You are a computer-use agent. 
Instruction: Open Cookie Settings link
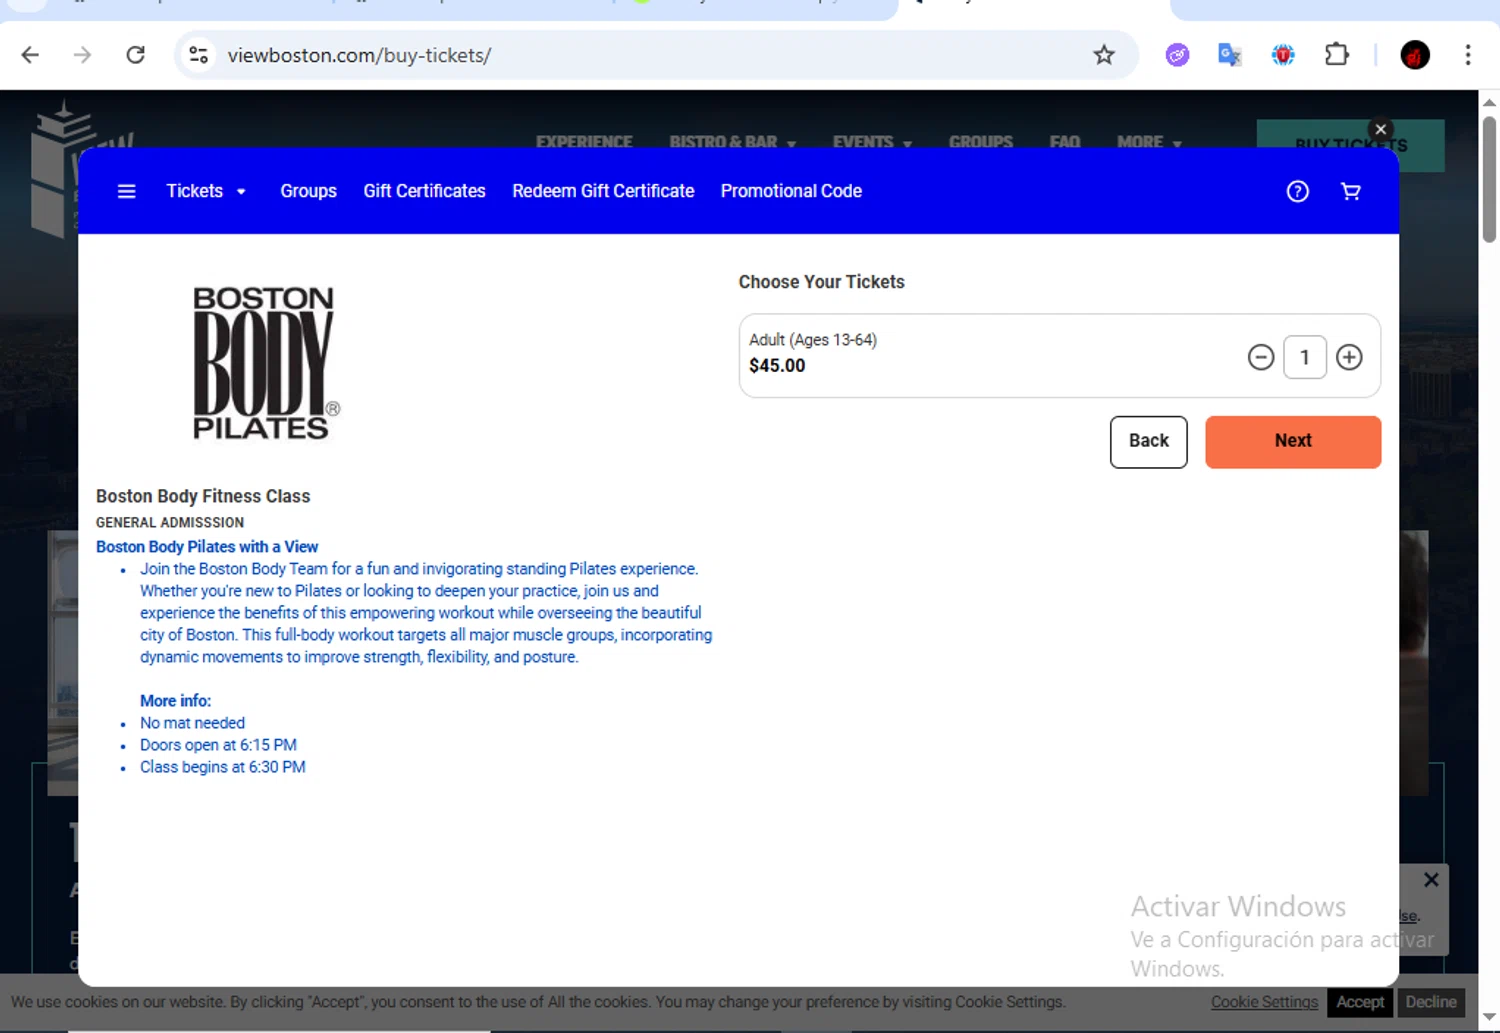click(x=1264, y=1002)
